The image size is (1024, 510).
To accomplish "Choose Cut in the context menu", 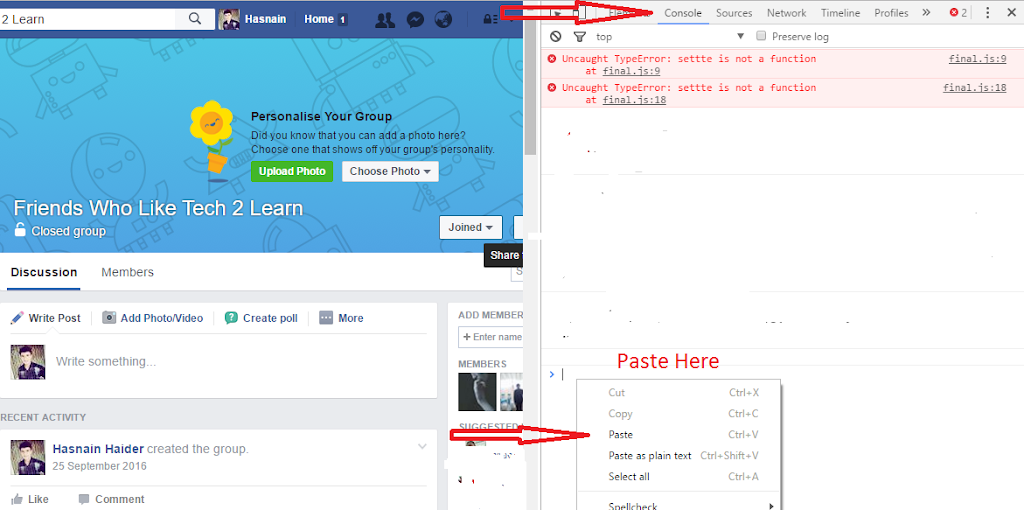I will (x=679, y=393).
